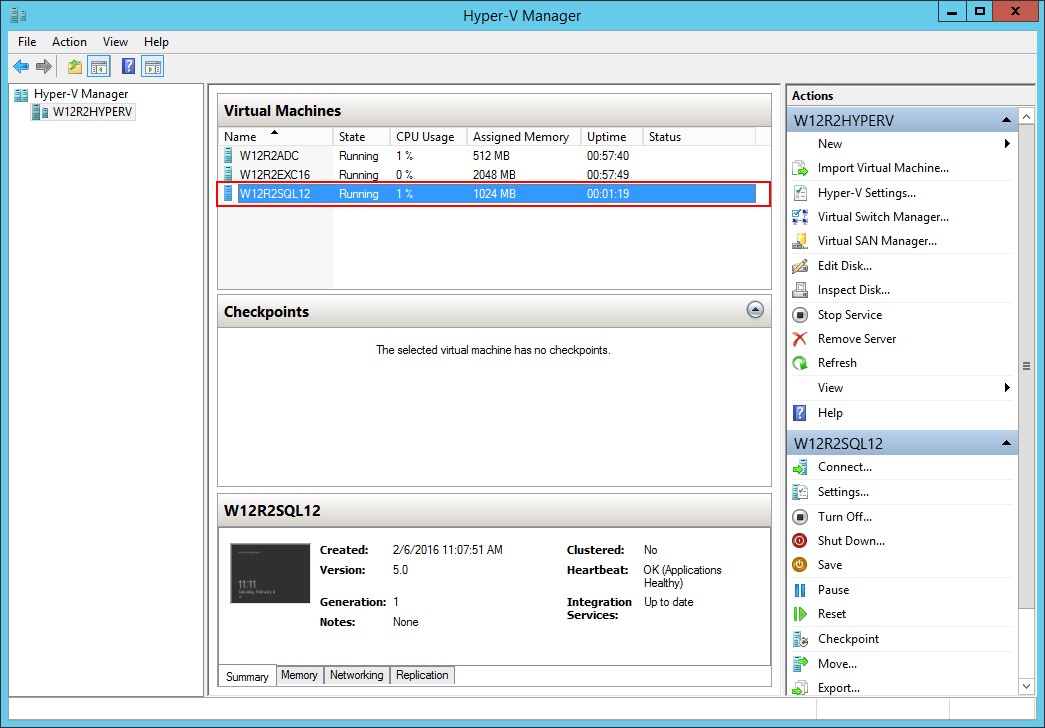Expand the New submenu arrow
This screenshot has width=1045, height=728.
[x=1007, y=144]
